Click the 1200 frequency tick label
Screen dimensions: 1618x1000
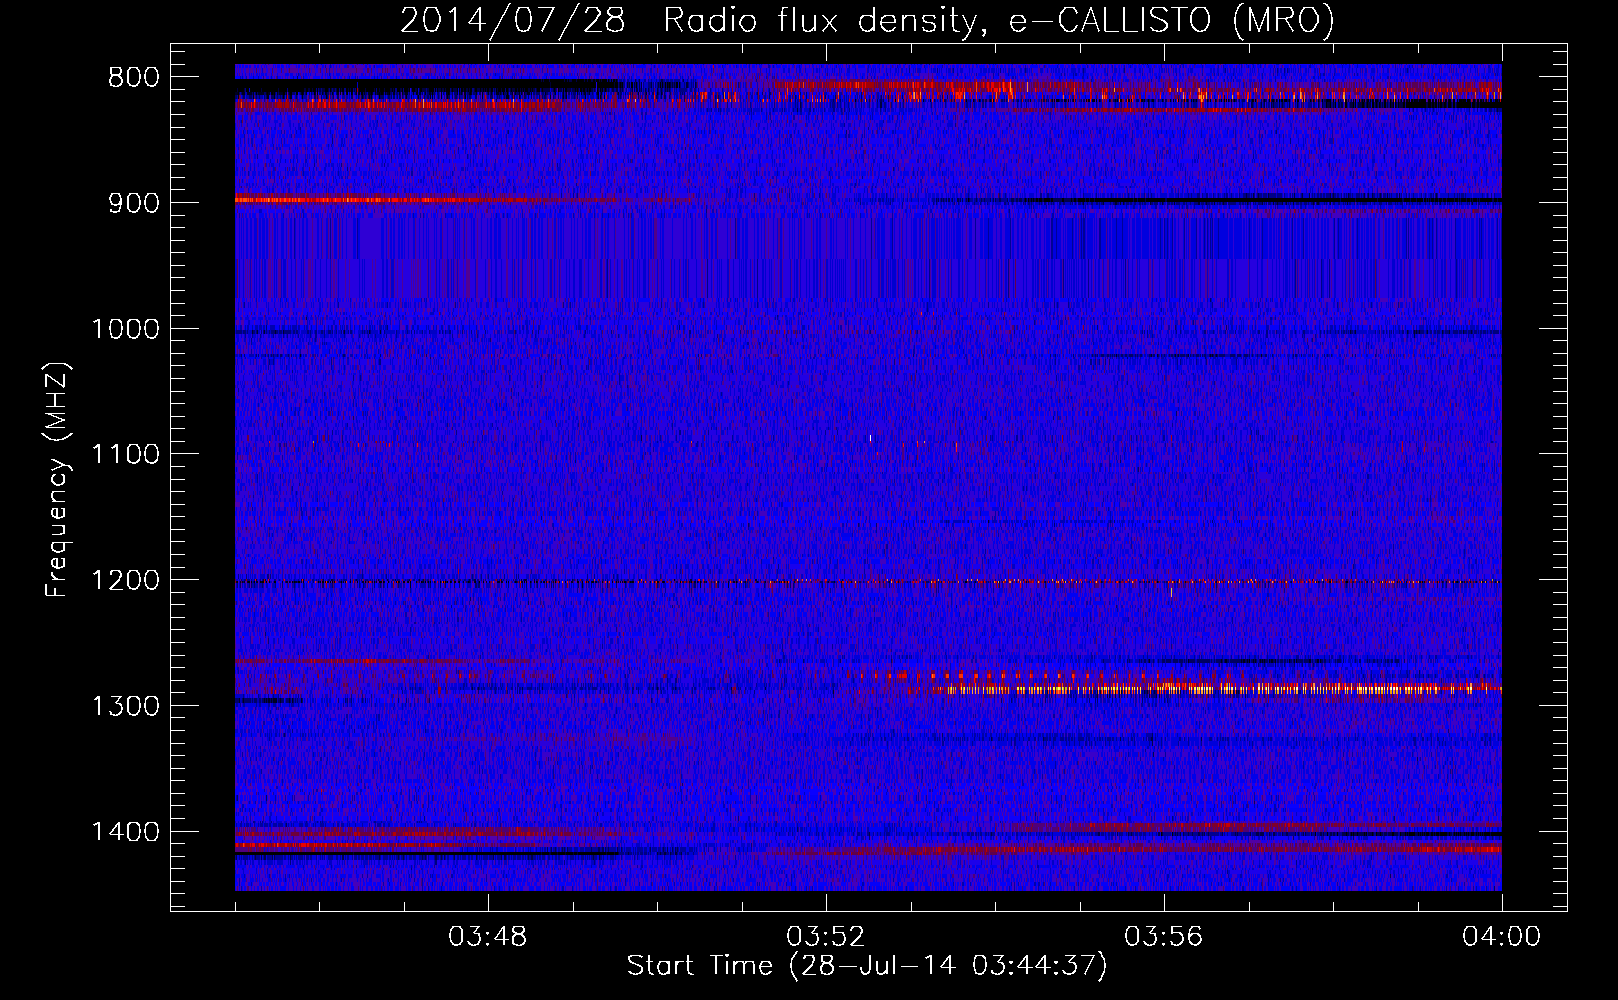125,581
